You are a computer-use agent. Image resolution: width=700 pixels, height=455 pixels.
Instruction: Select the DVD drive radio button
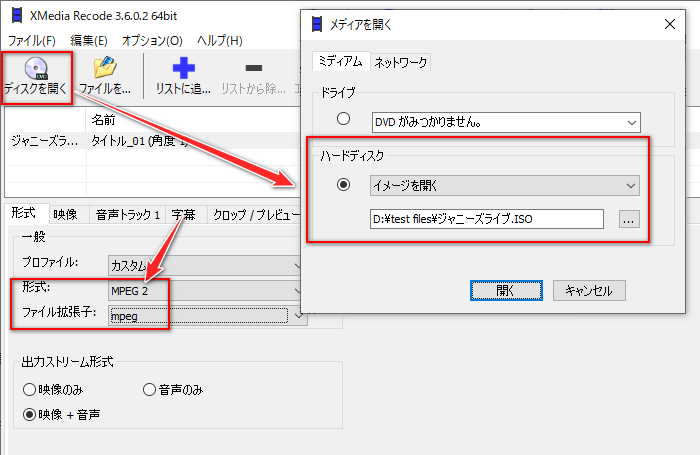344,120
